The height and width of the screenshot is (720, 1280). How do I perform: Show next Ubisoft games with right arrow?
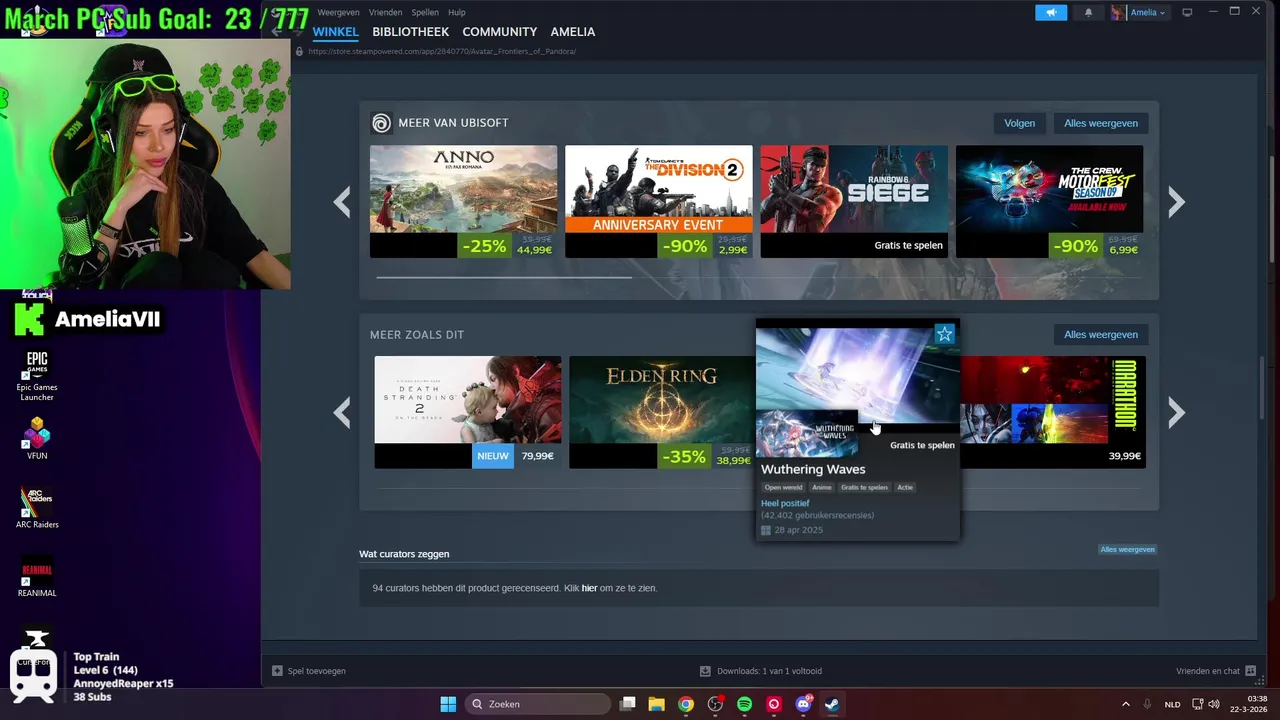tap(1176, 202)
